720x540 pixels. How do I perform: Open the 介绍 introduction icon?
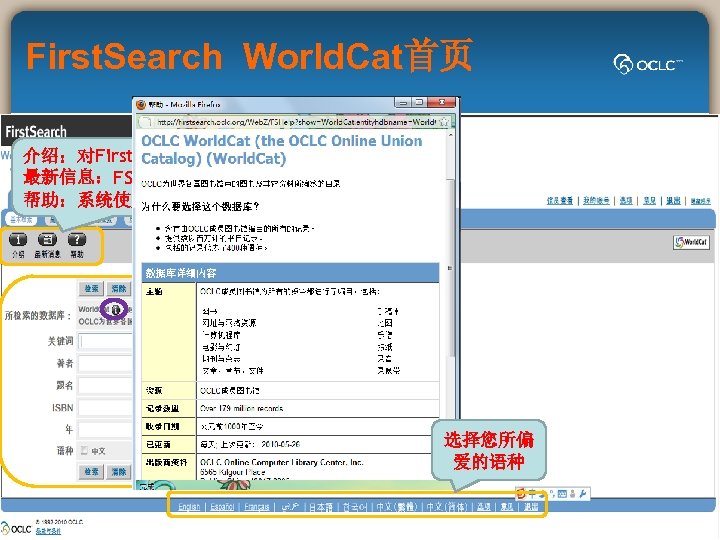coord(18,240)
